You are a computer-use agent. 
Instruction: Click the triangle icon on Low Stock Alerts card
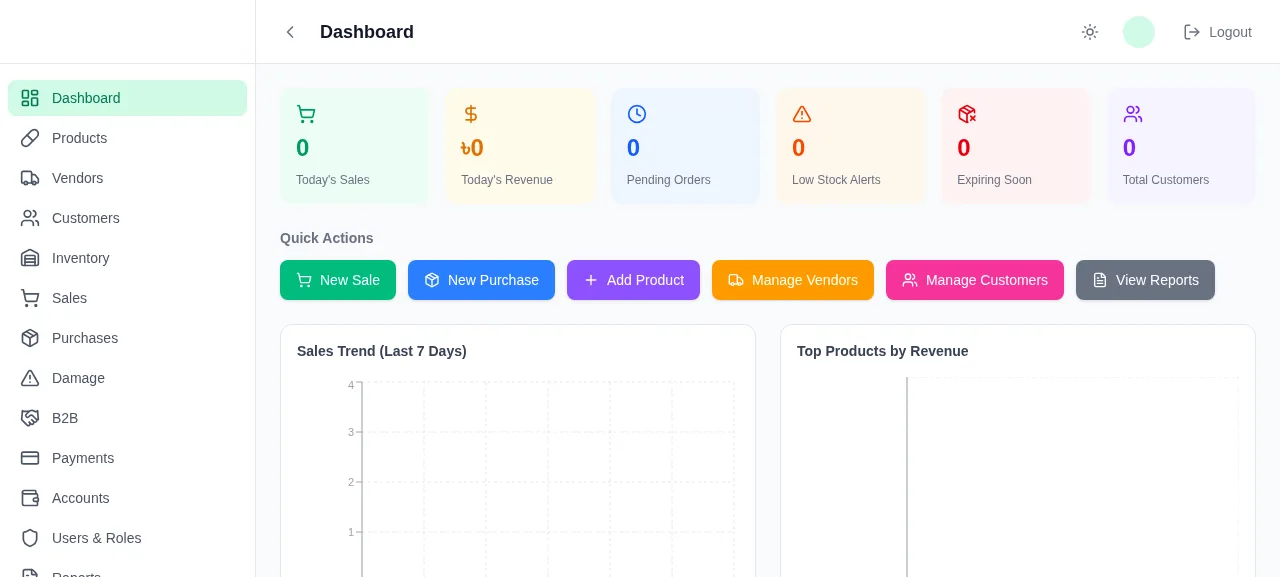(802, 114)
